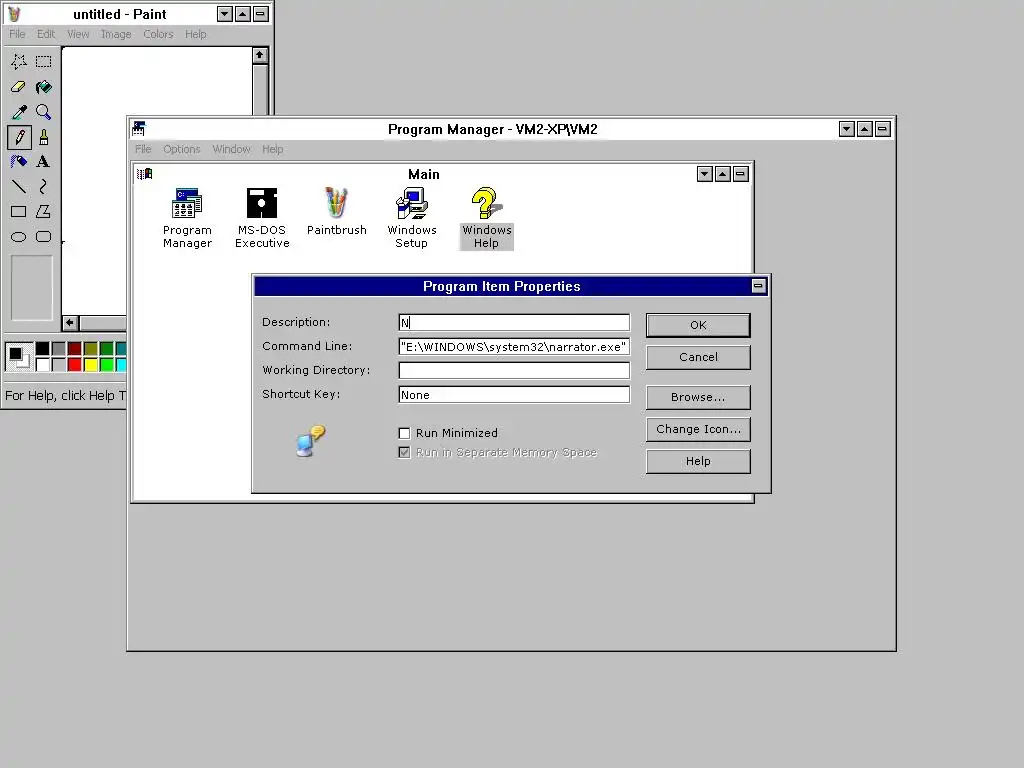The image size is (1024, 768).
Task: Pick the dark red color swatch
Action: click(74, 349)
